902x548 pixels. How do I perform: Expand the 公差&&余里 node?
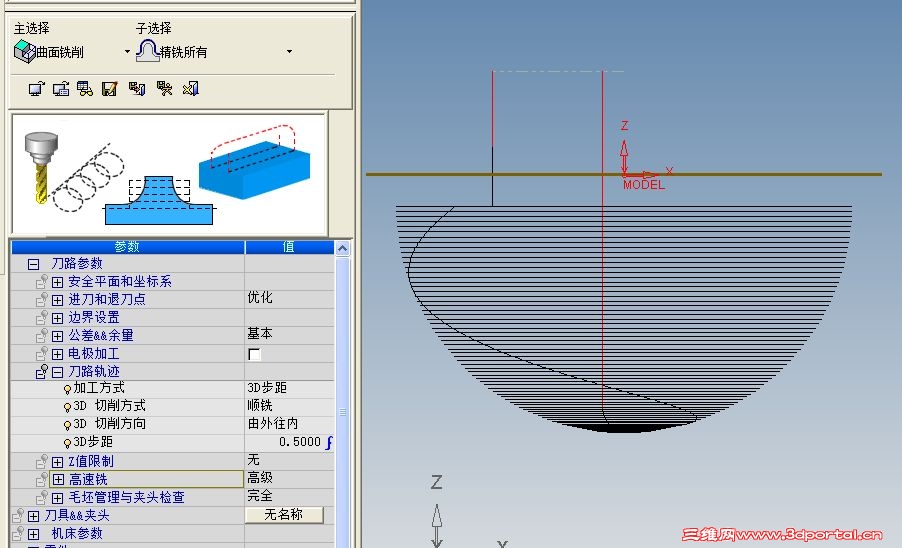pos(58,336)
